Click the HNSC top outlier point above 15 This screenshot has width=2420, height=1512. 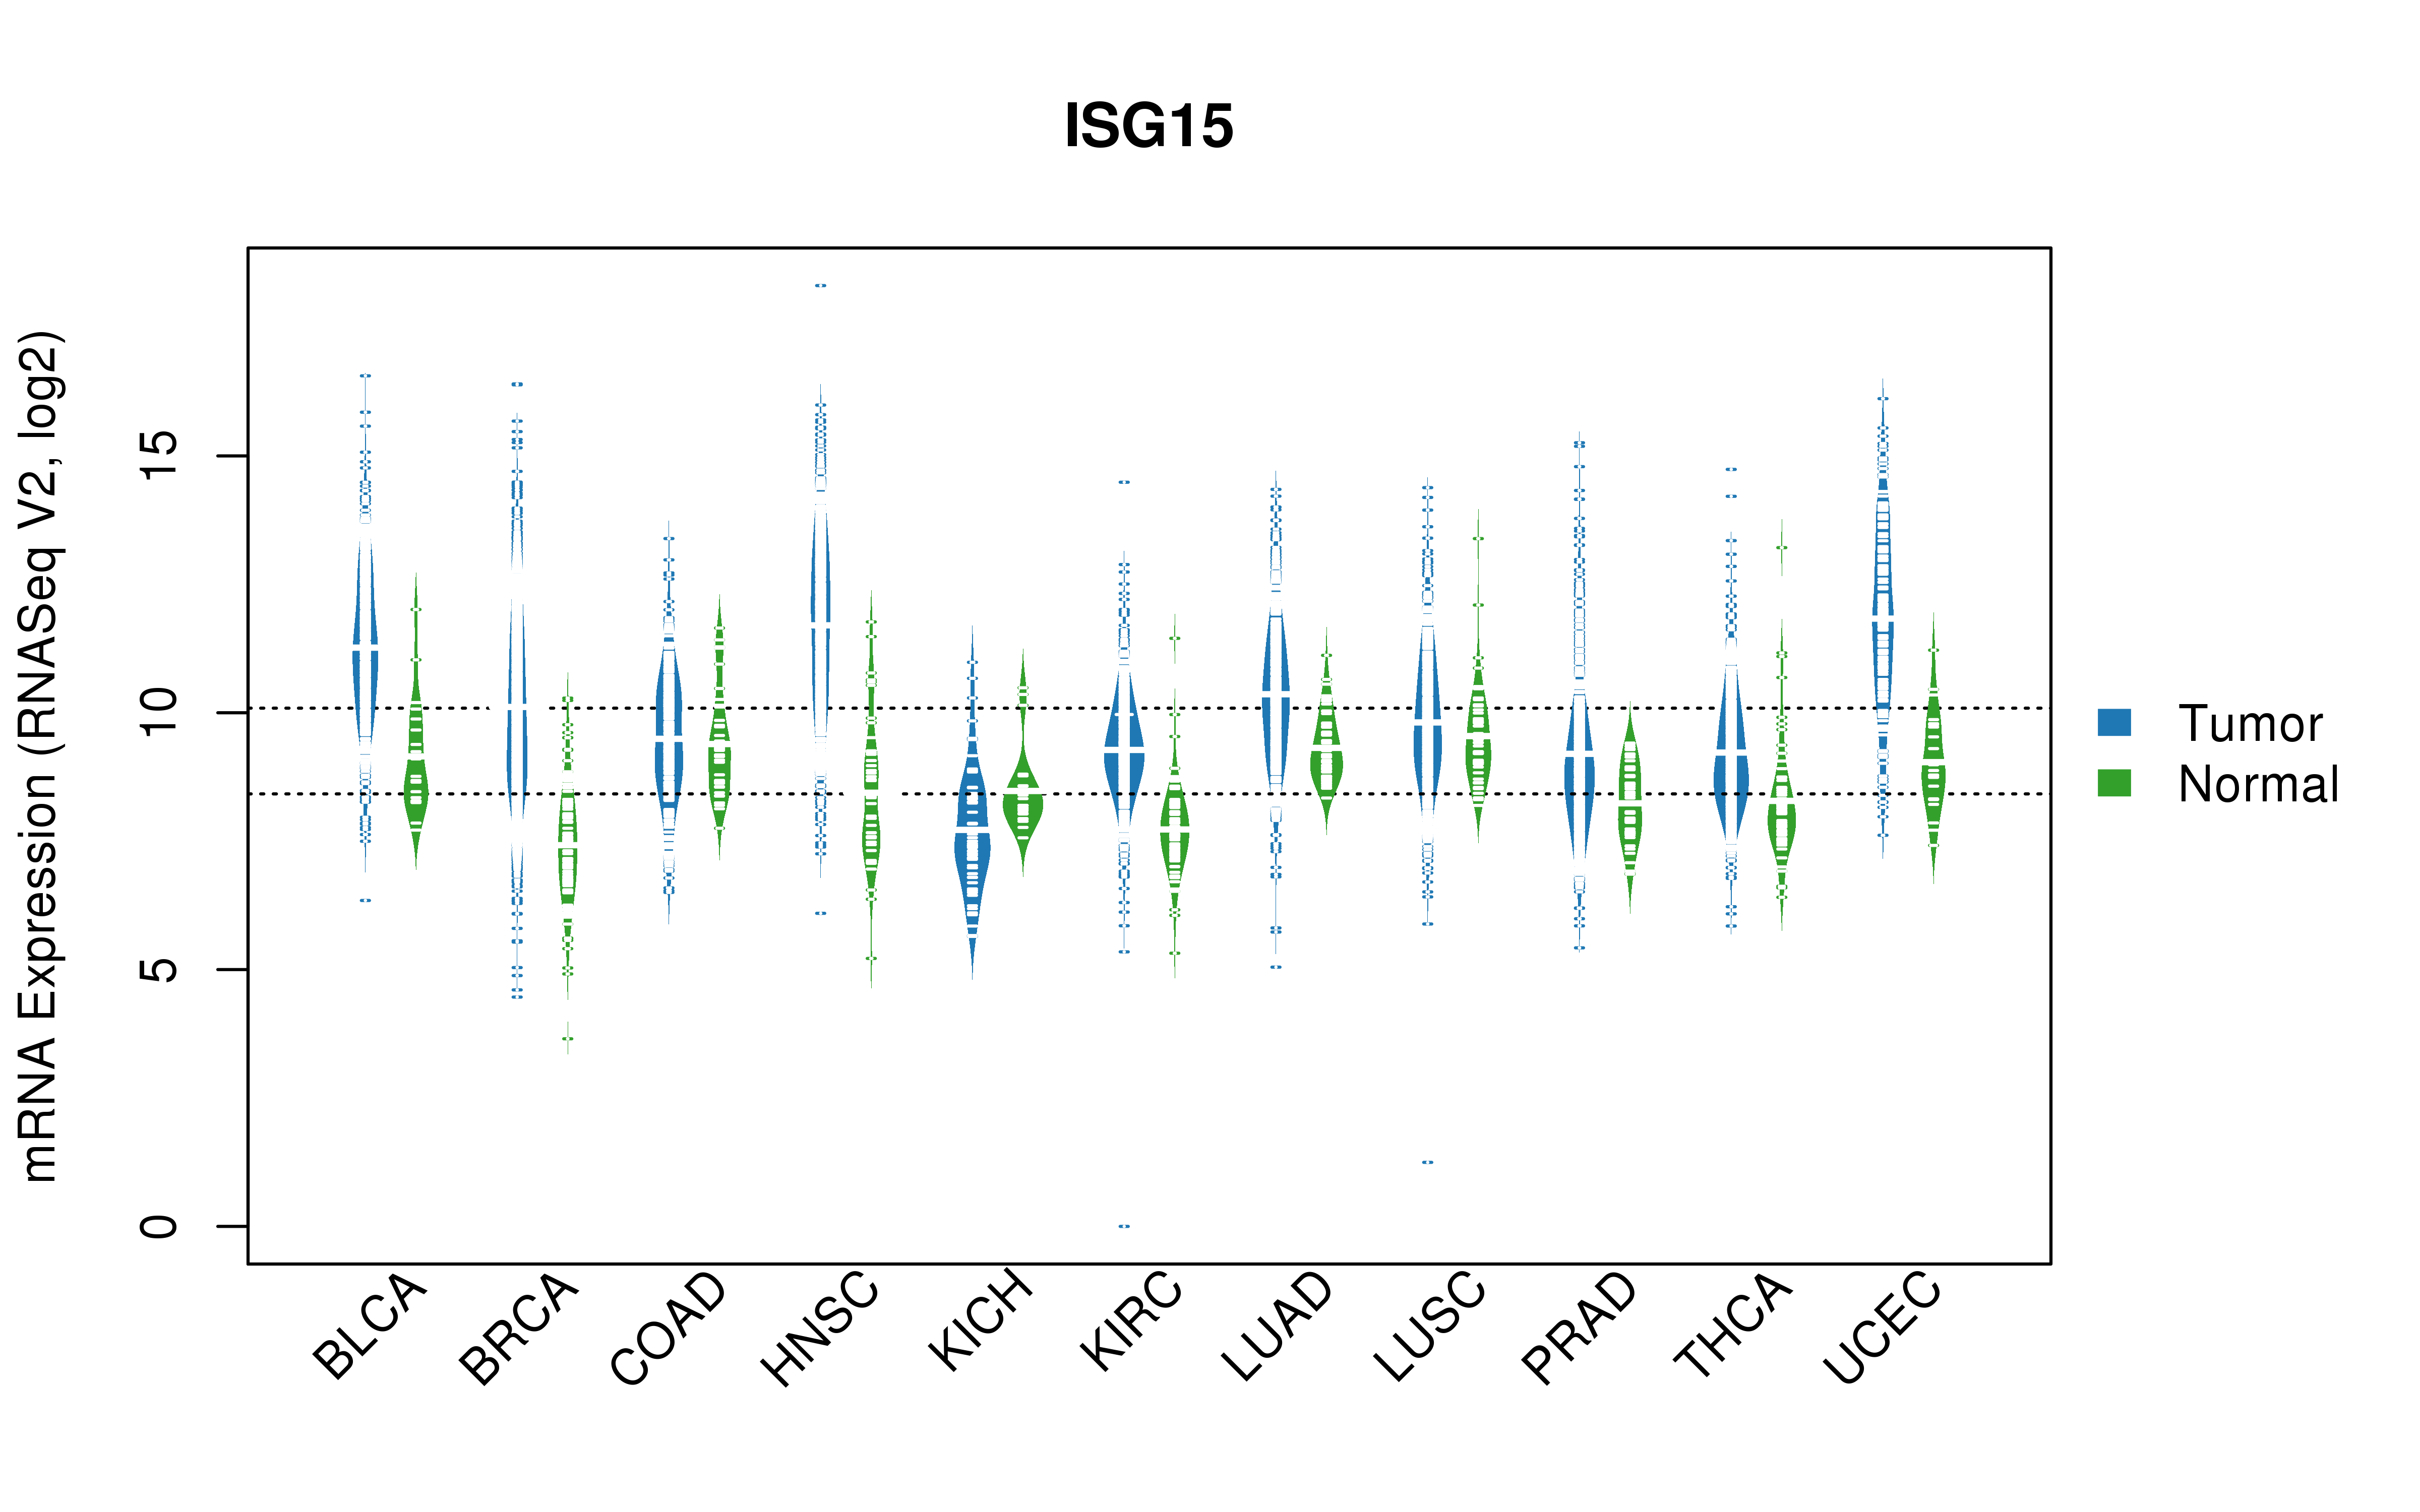pyautogui.click(x=820, y=286)
